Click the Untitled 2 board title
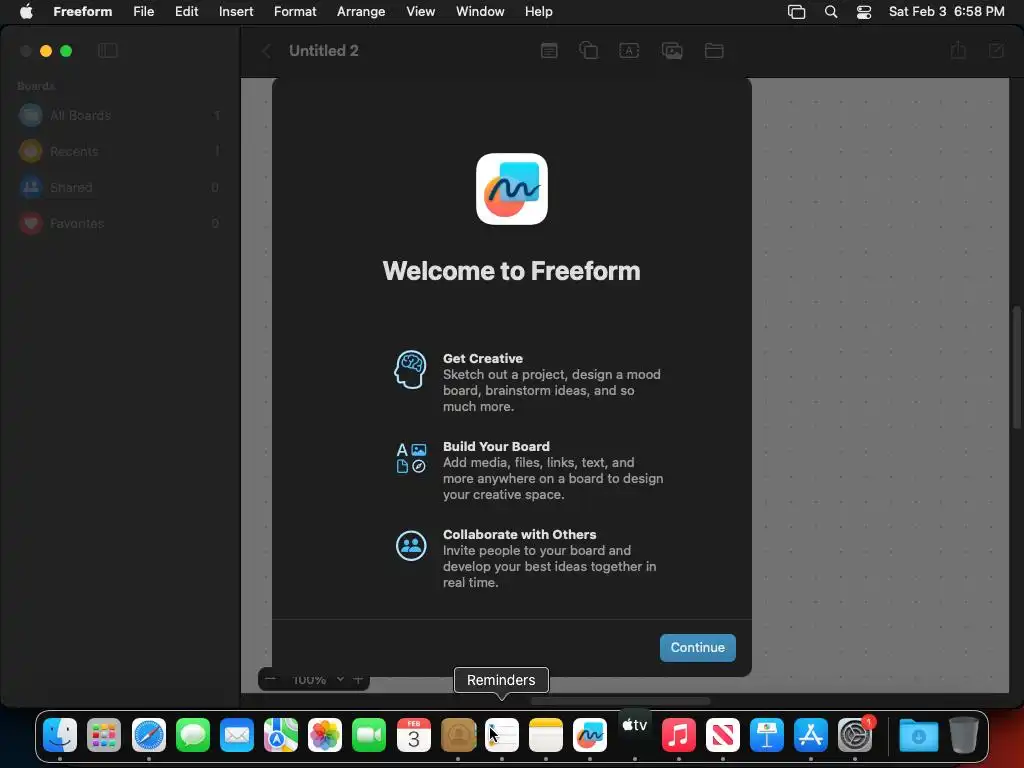The height and width of the screenshot is (768, 1024). click(323, 51)
